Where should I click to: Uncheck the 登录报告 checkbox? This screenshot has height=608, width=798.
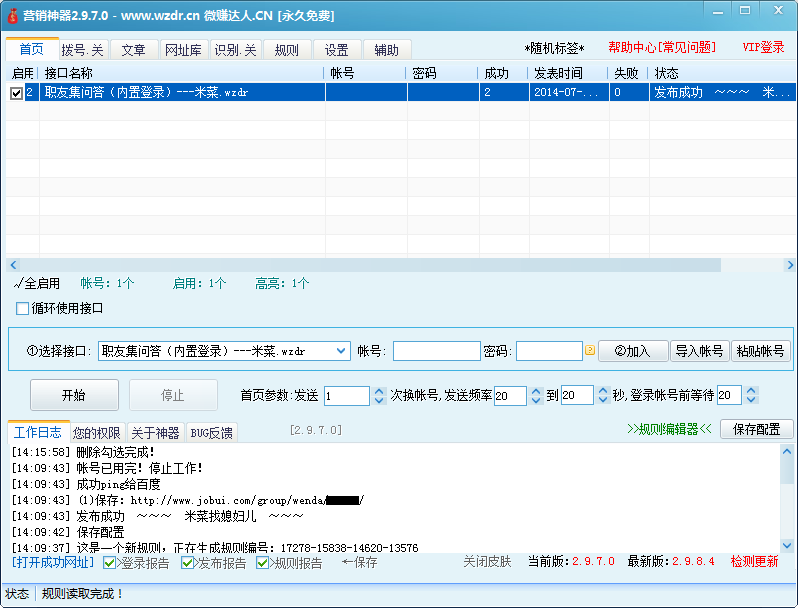tap(110, 563)
